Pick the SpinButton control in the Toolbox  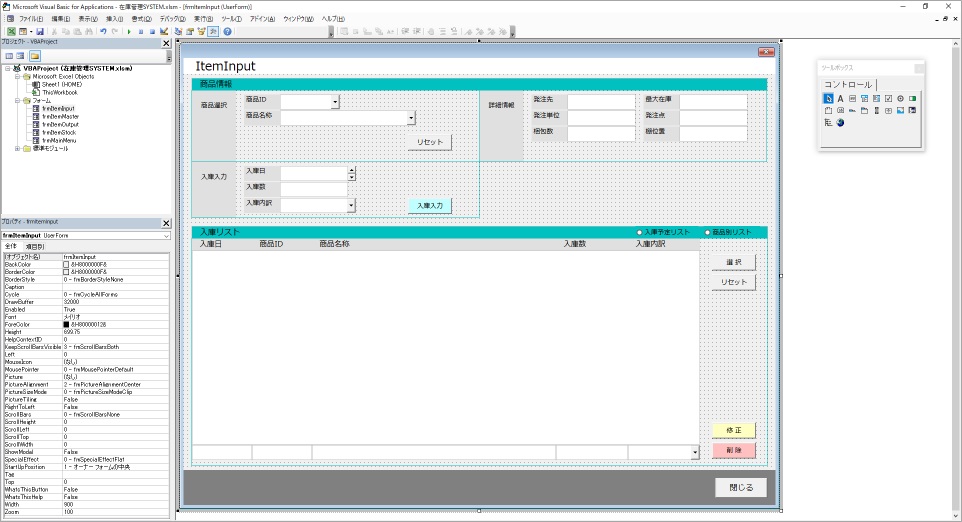pyautogui.click(x=888, y=110)
